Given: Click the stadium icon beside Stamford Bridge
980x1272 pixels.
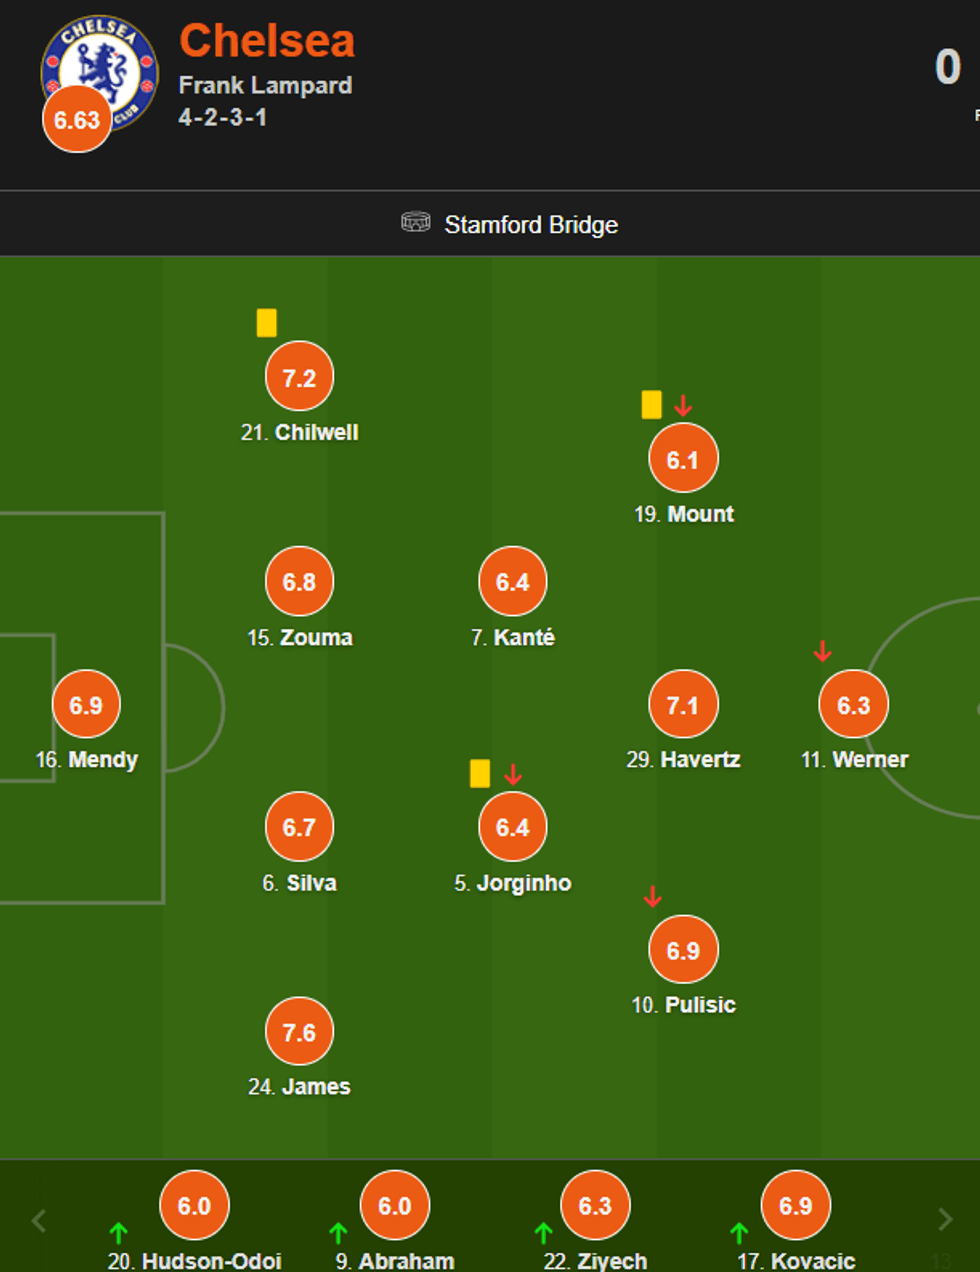Looking at the screenshot, I should pyautogui.click(x=416, y=222).
